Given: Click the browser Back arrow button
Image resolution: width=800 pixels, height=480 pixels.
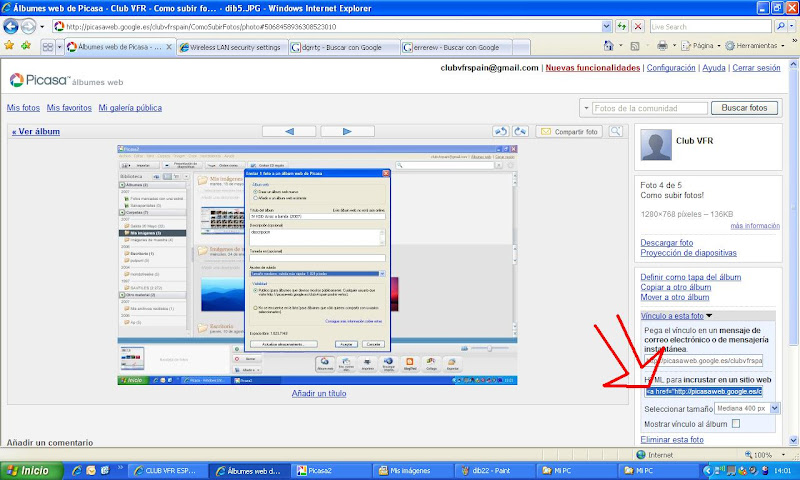Looking at the screenshot, I should click(x=11, y=26).
